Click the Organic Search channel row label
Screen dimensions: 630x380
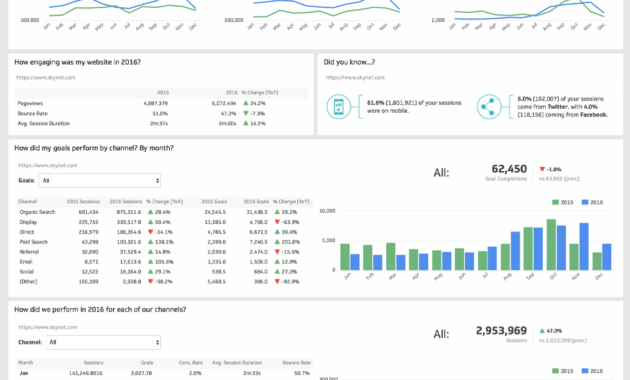[x=37, y=212]
